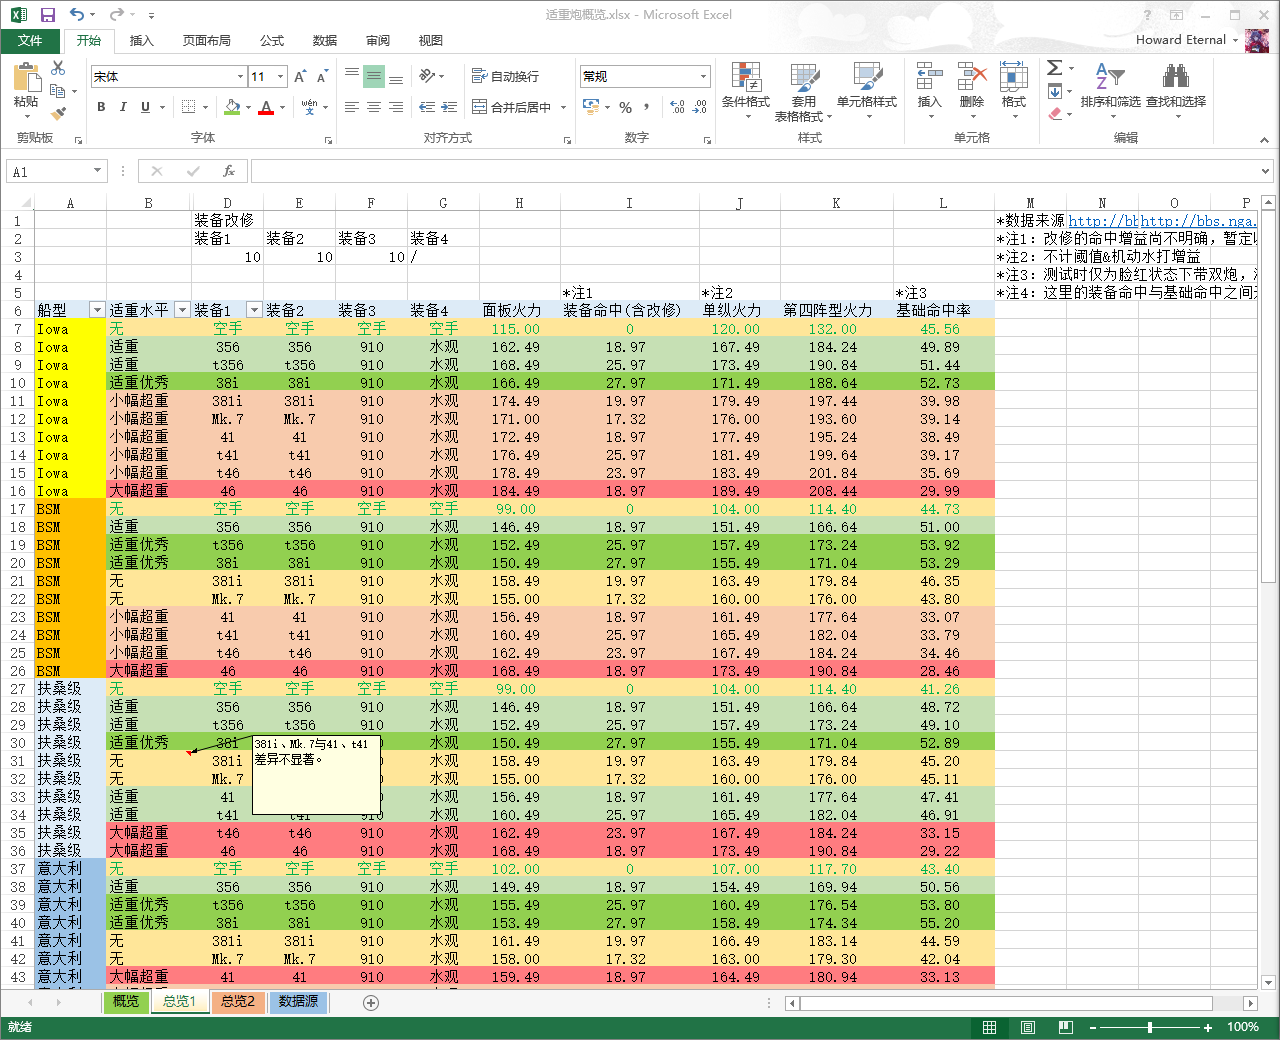
Task: Click the Cut scissors icon
Action: click(58, 68)
